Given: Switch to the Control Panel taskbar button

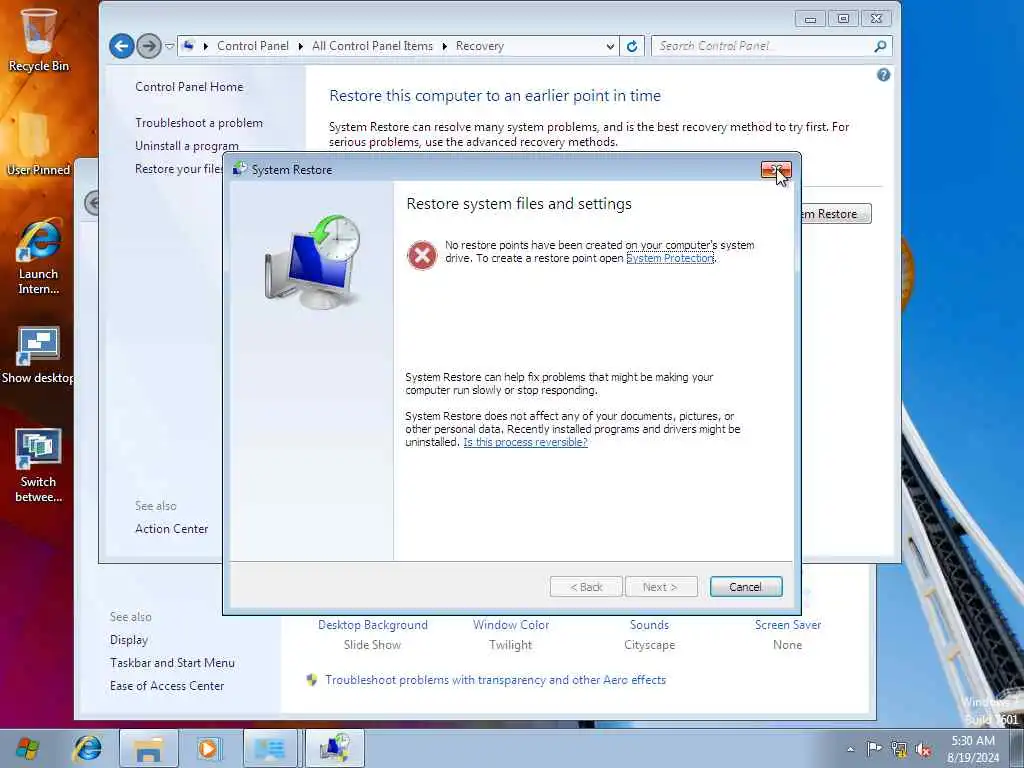Looking at the screenshot, I should coord(270,748).
